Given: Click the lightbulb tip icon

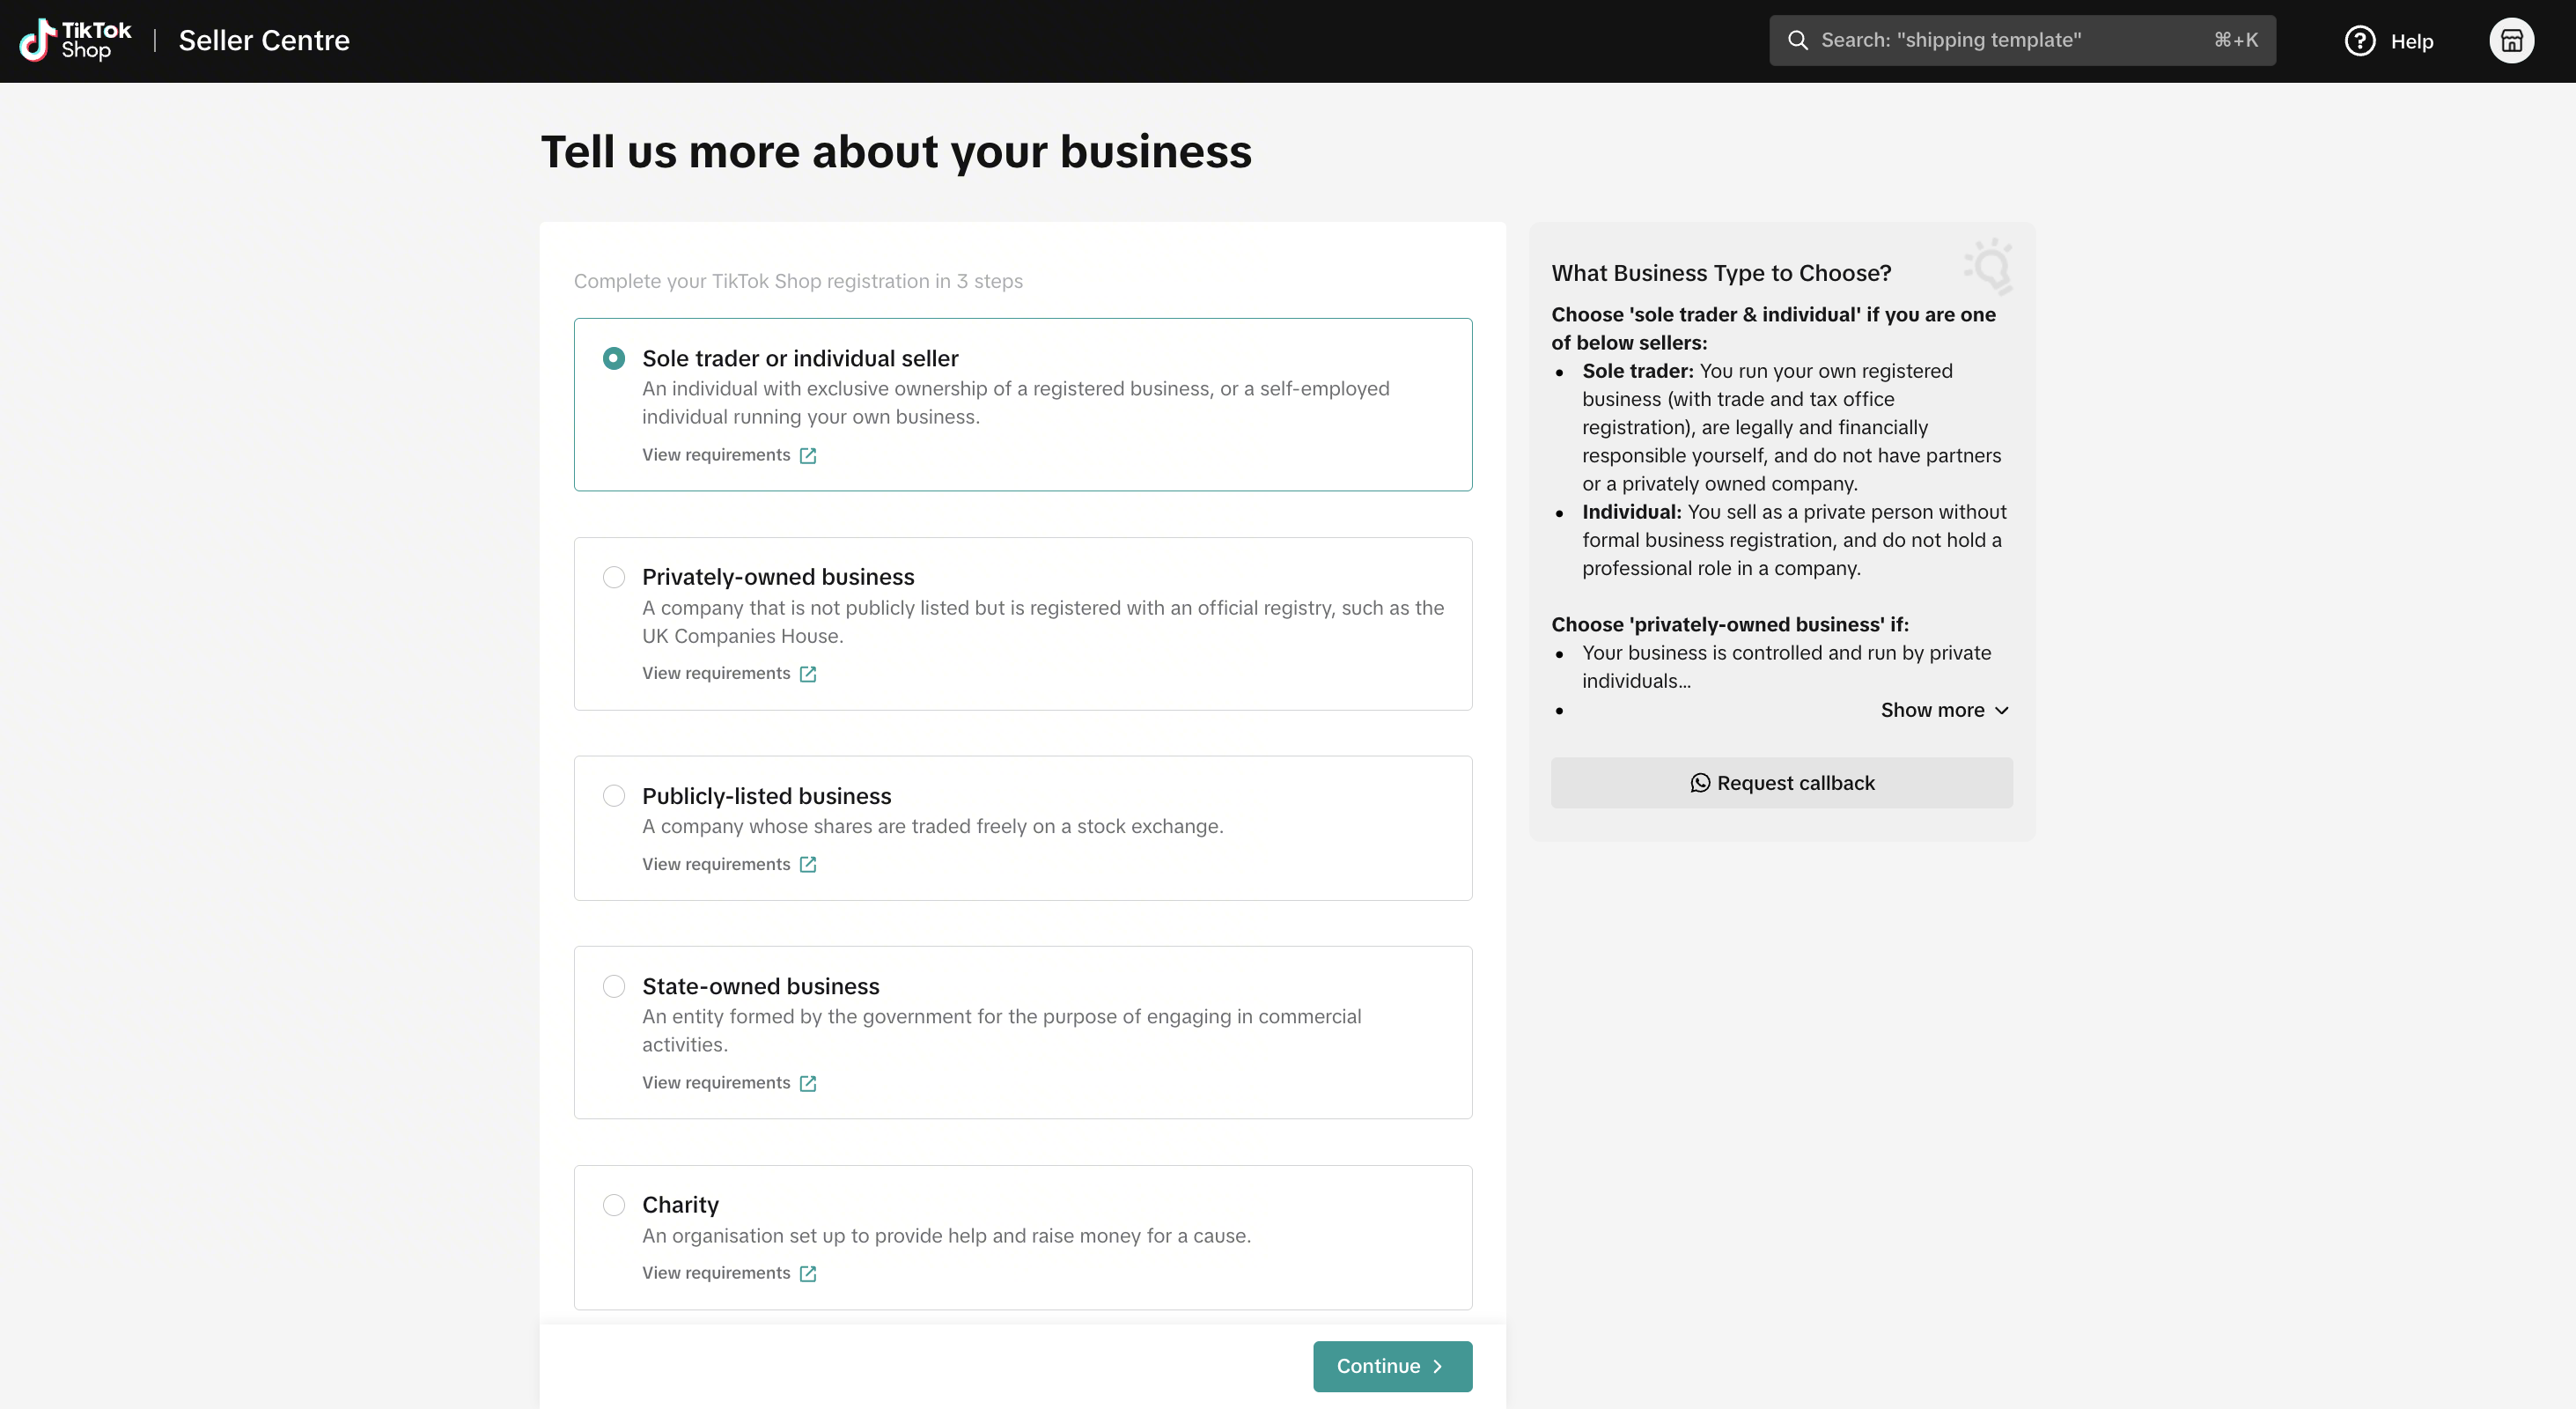Looking at the screenshot, I should pos(1989,266).
